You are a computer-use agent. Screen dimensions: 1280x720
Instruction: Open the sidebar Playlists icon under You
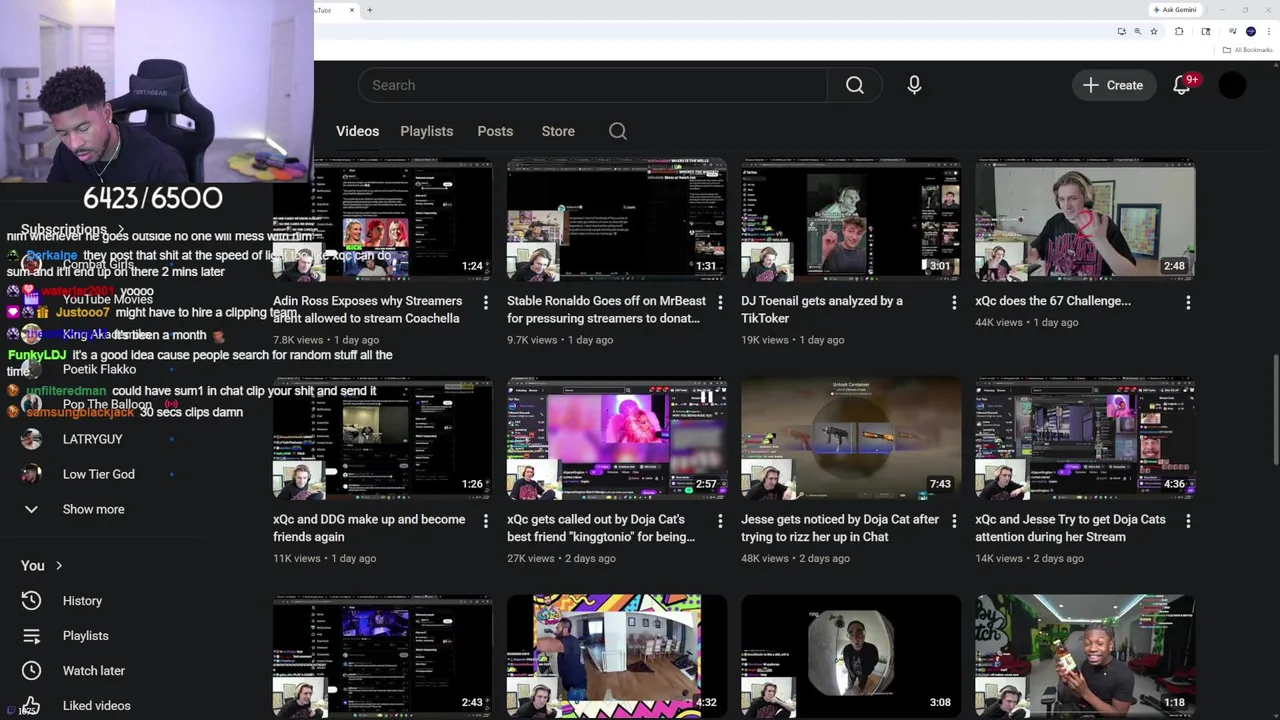click(x=31, y=636)
